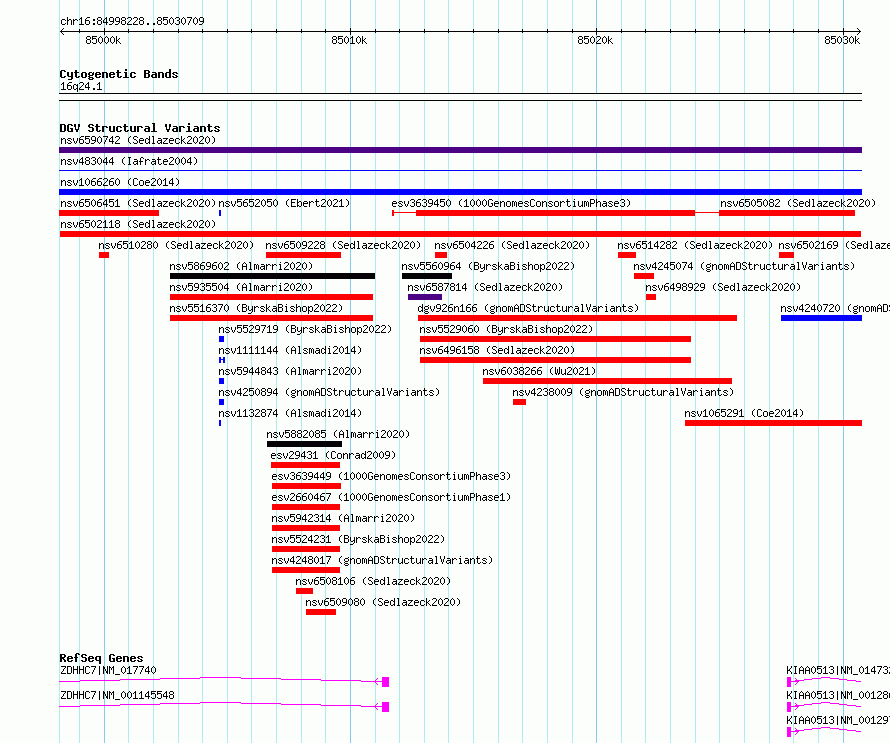Image resolution: width=890 pixels, height=743 pixels.
Task: Click the Cytogenetic Bands track title
Action: coord(119,74)
